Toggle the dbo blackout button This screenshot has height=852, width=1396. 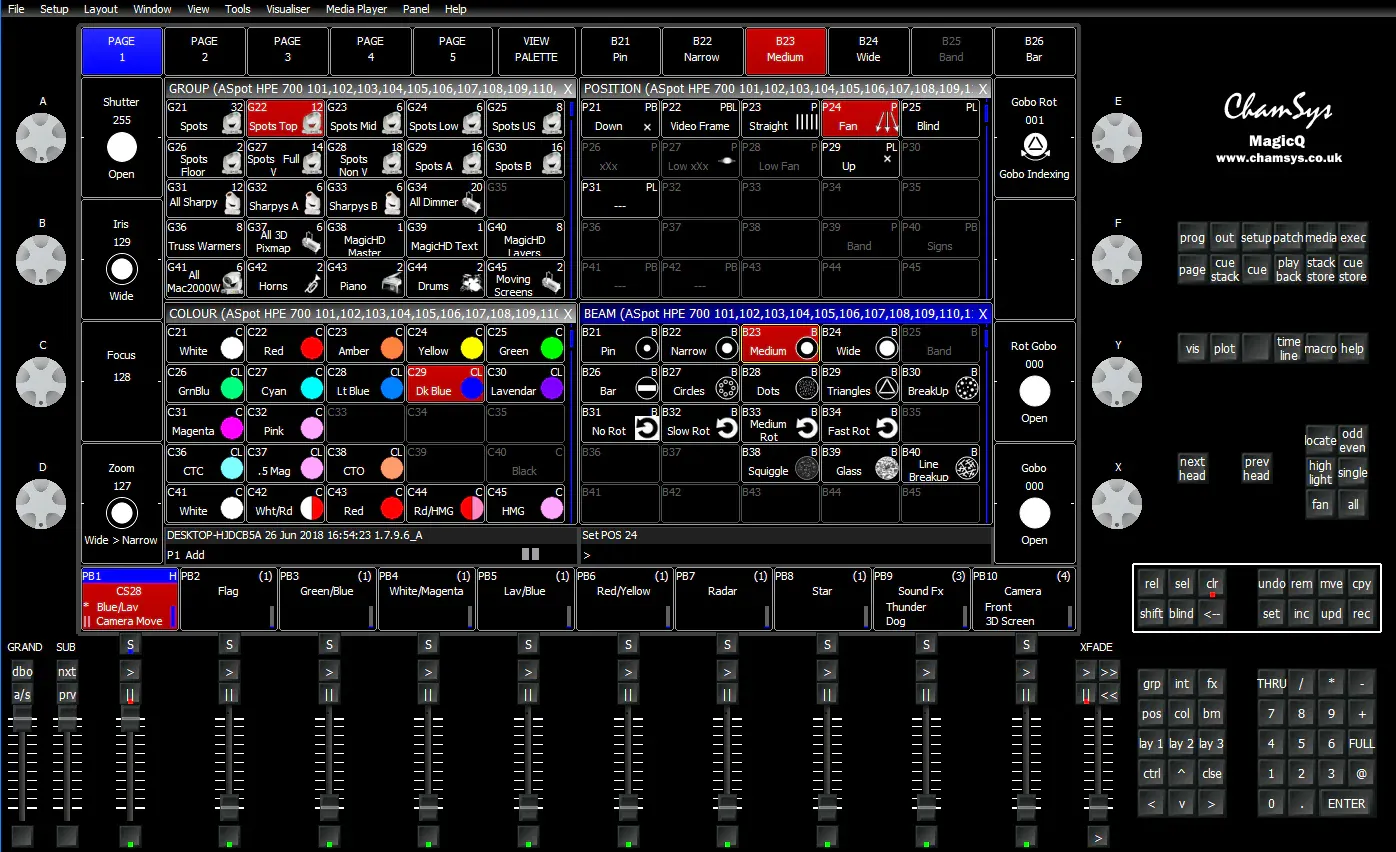click(22, 672)
